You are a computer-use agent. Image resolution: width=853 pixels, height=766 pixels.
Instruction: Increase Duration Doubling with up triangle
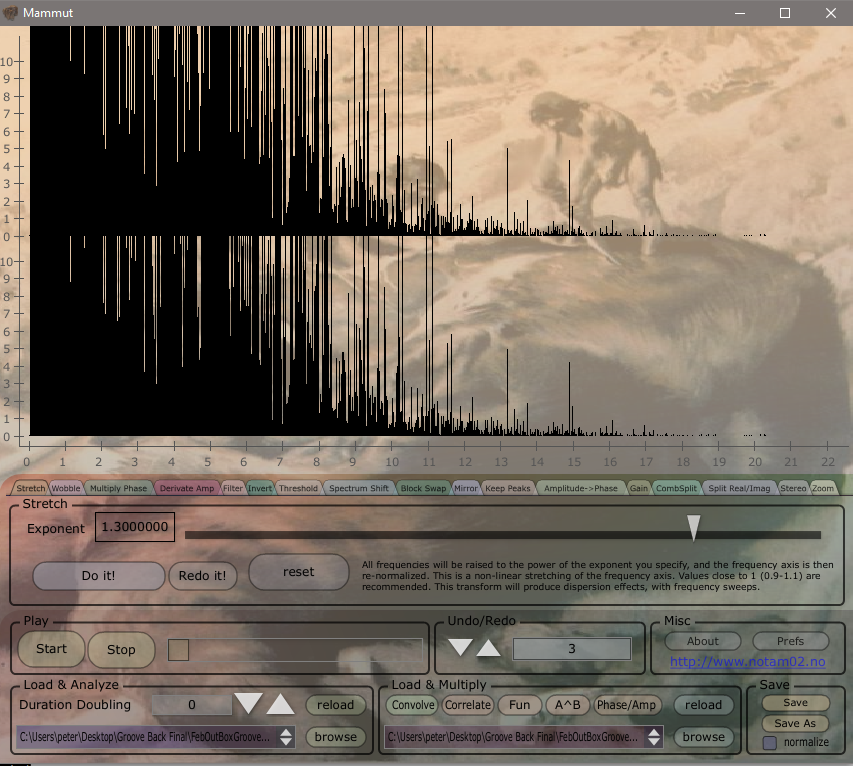[281, 704]
